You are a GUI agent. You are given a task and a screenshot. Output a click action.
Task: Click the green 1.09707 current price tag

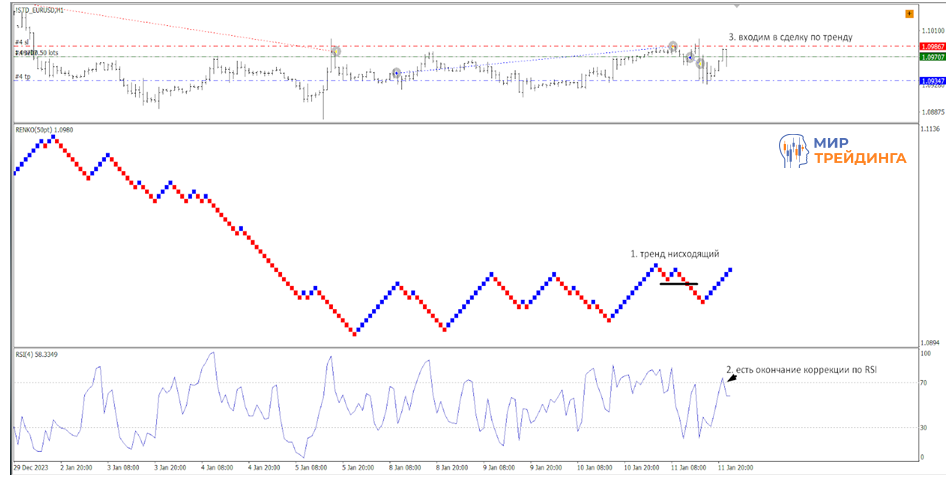932,58
